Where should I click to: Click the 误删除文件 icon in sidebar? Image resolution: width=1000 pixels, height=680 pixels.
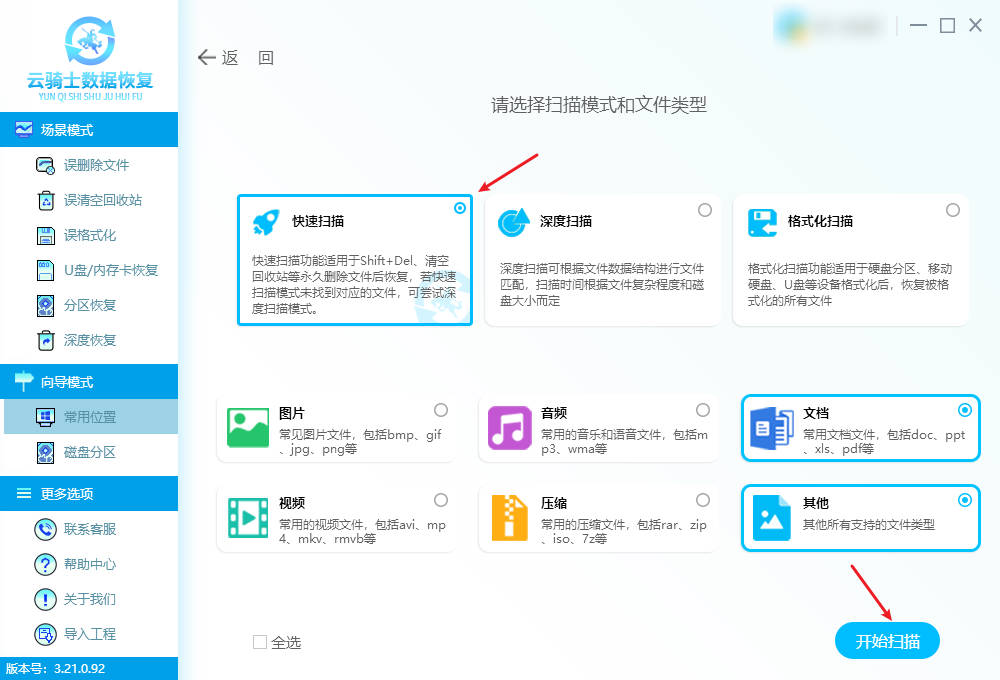pyautogui.click(x=45, y=165)
